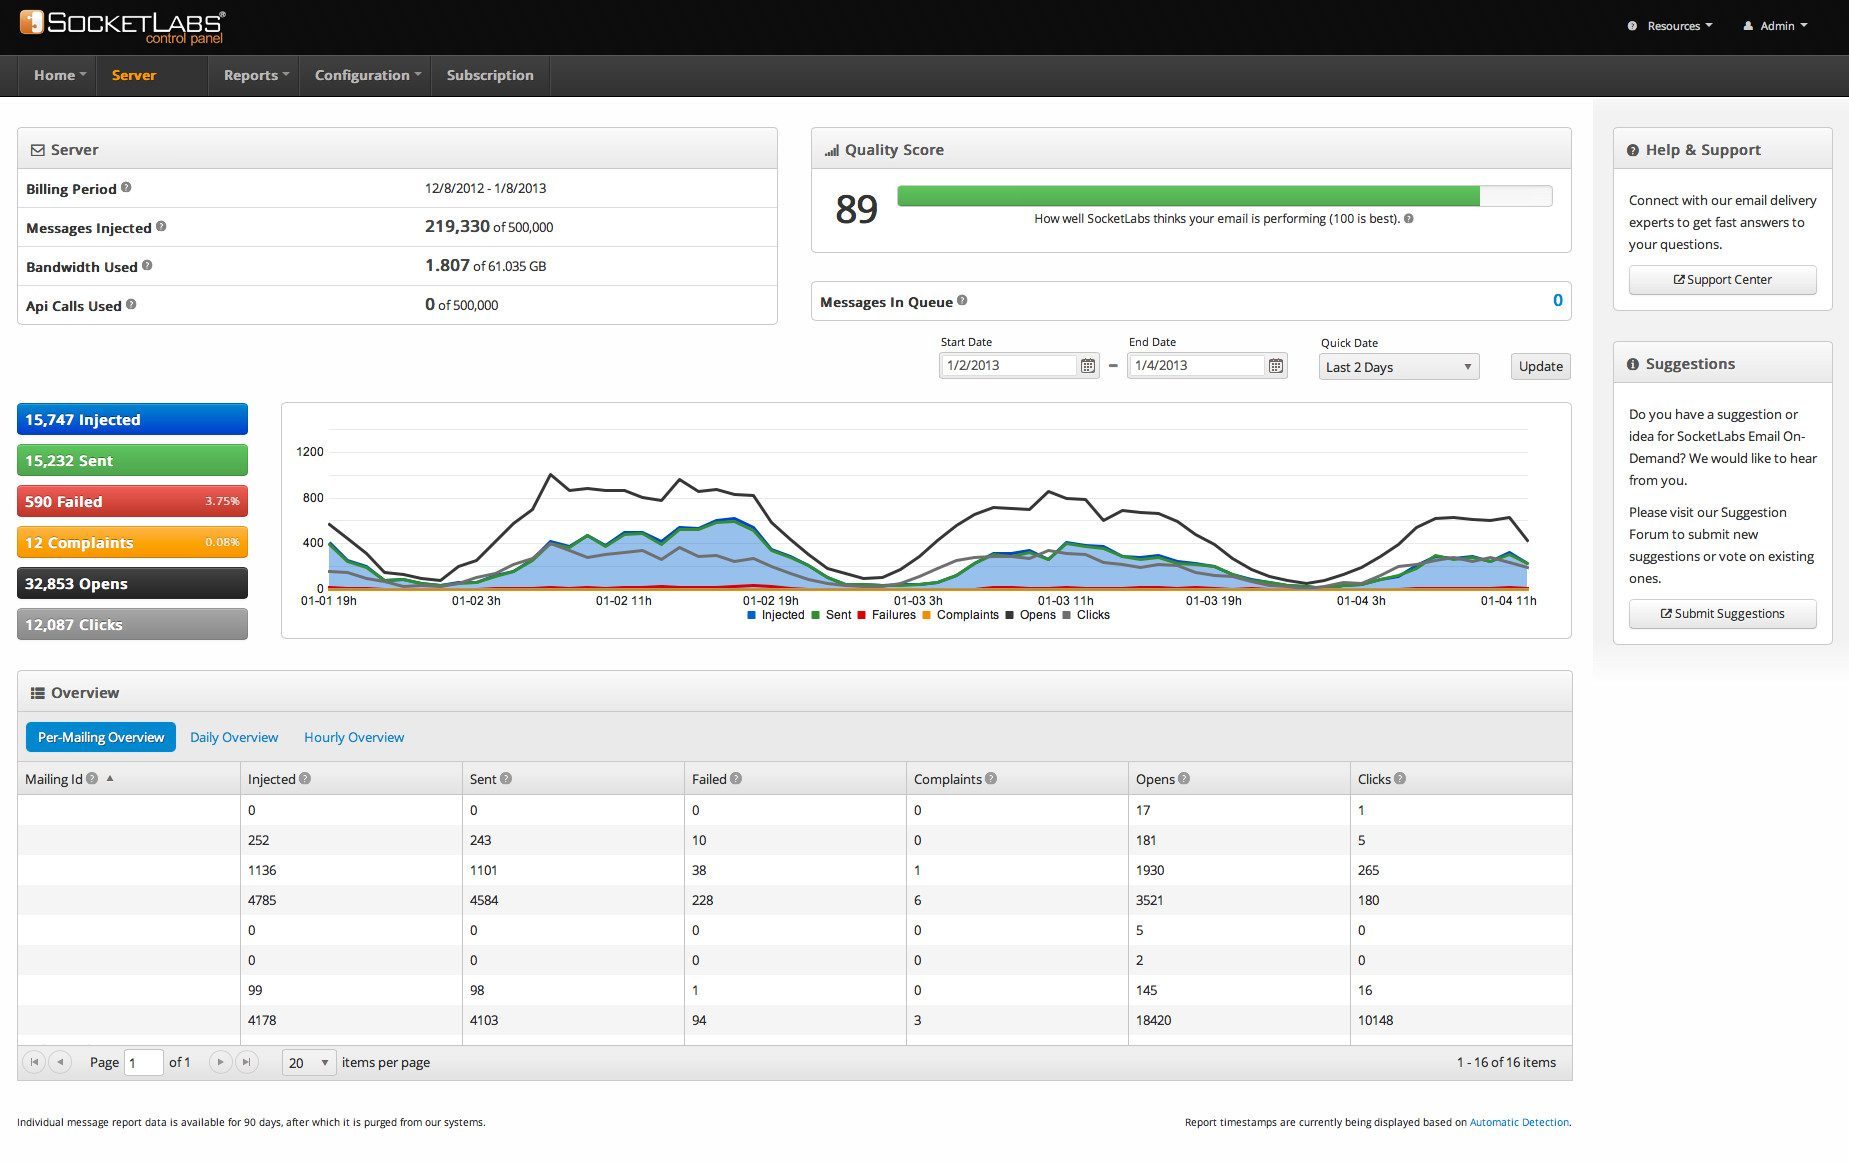Open the Quick Date dropdown showing Last 2 Days
The width and height of the screenshot is (1849, 1162).
1399,367
